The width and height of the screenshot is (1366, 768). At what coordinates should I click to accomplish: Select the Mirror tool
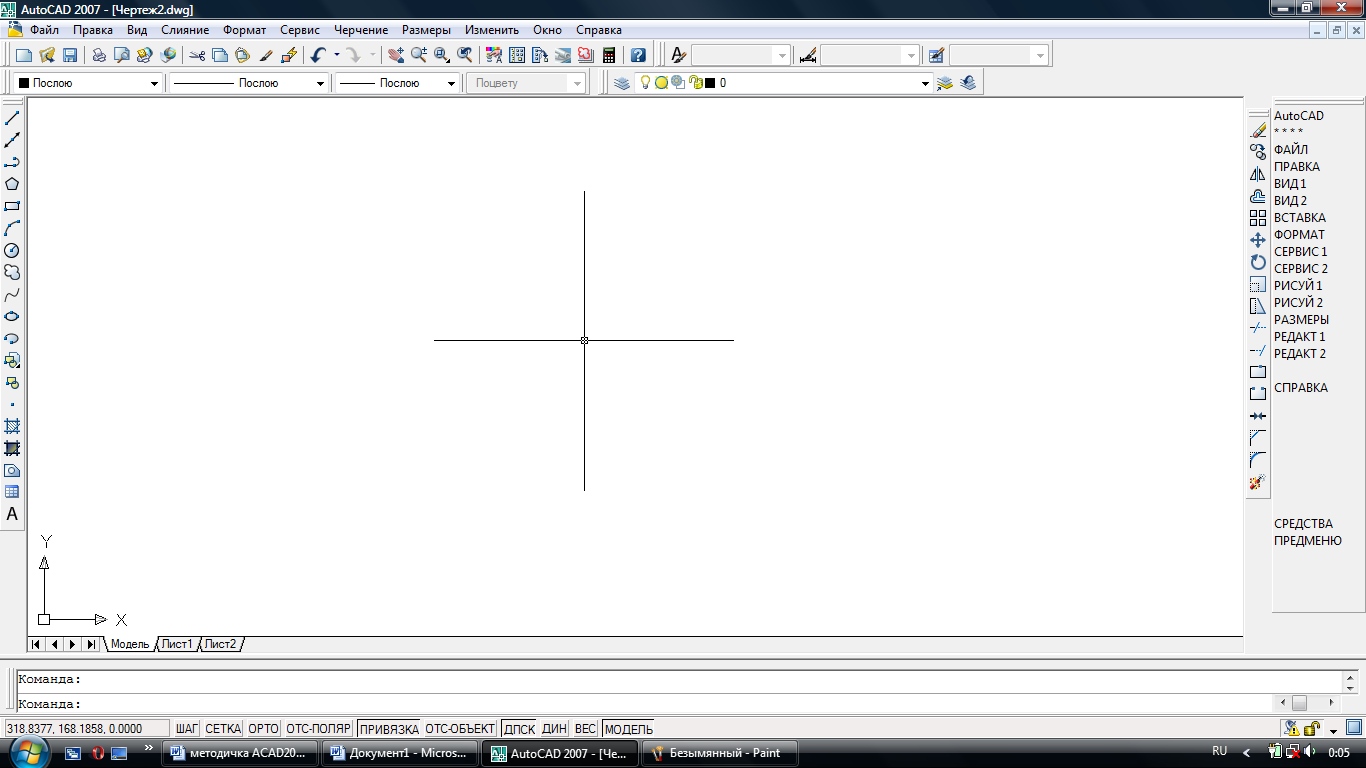[1258, 173]
